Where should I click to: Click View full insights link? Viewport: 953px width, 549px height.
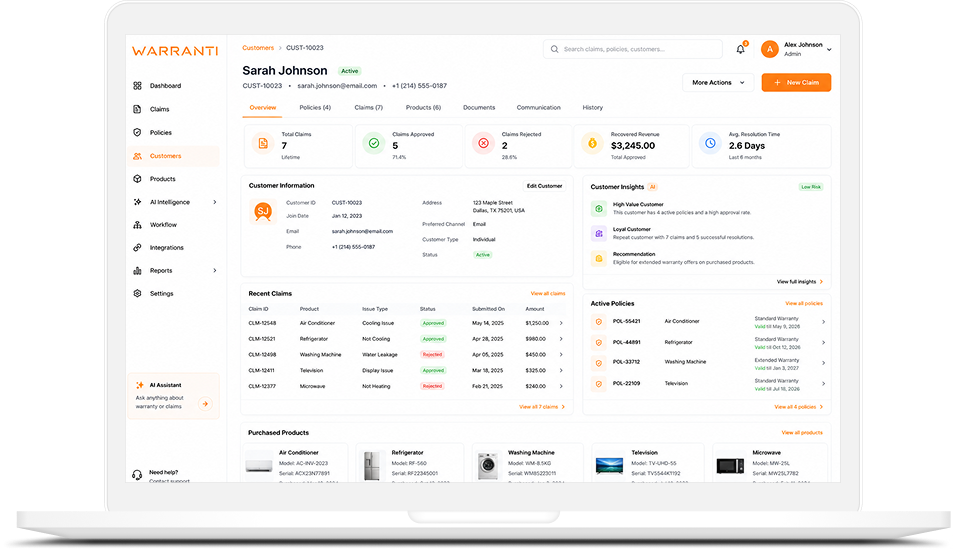[x=800, y=282]
